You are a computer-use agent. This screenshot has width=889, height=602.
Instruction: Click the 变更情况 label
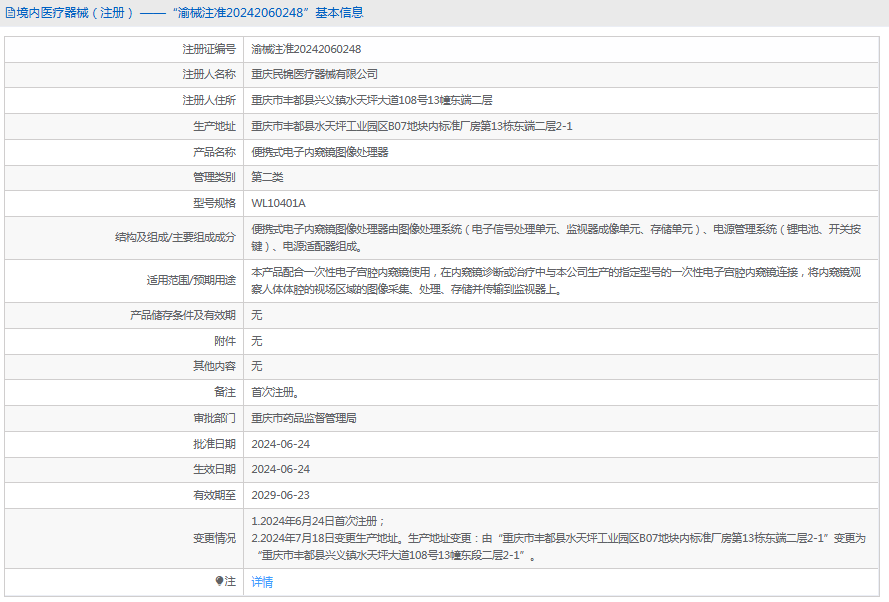(214, 538)
